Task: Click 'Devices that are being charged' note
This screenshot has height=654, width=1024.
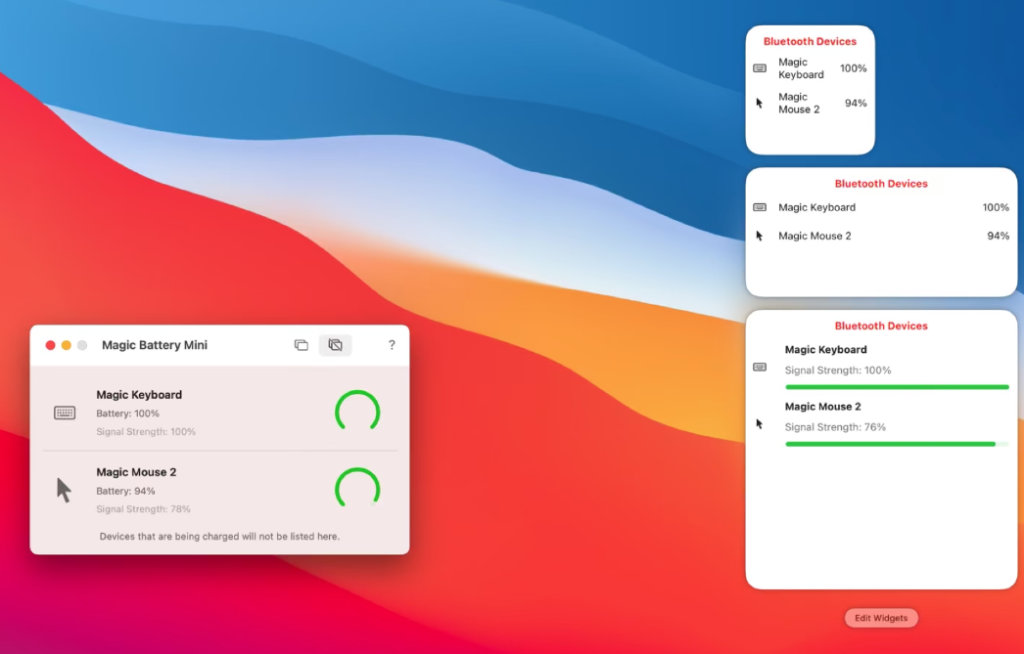Action: (x=219, y=536)
